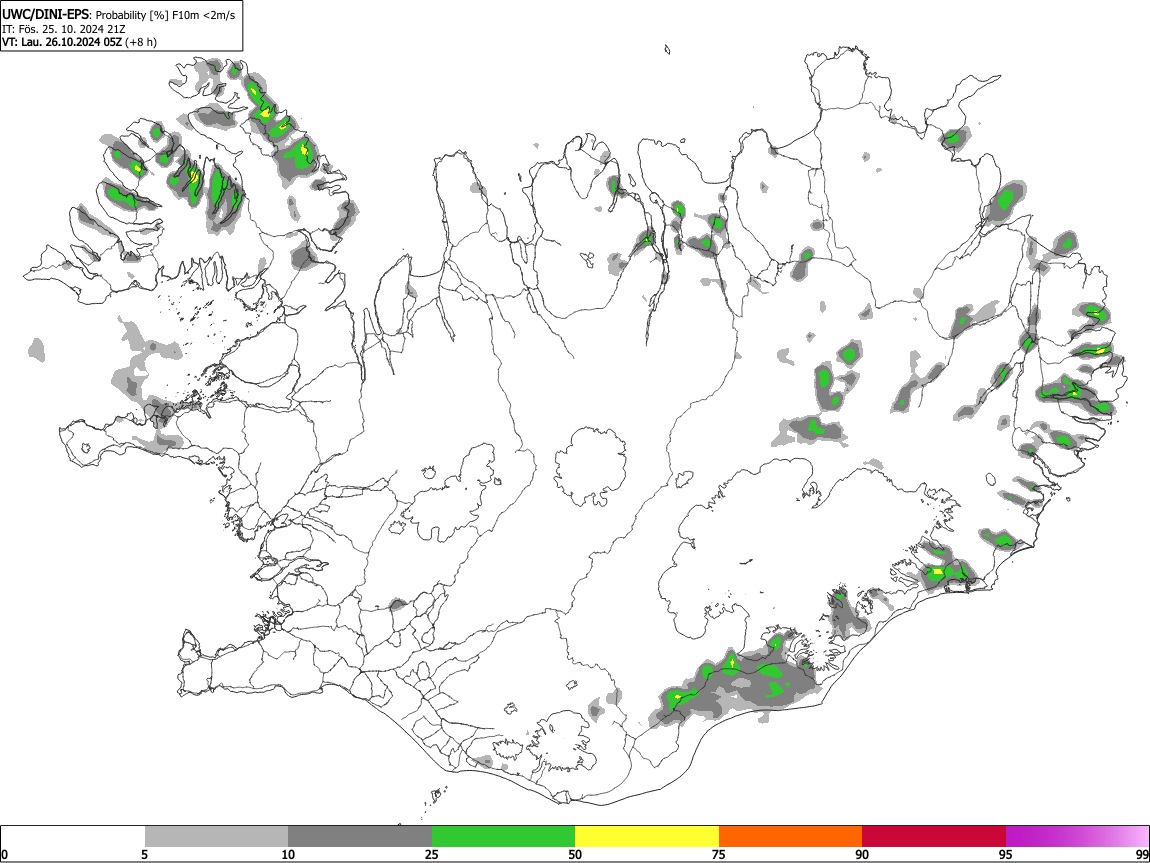1150x863 pixels.
Task: Click the legend value 90
Action: point(862,854)
